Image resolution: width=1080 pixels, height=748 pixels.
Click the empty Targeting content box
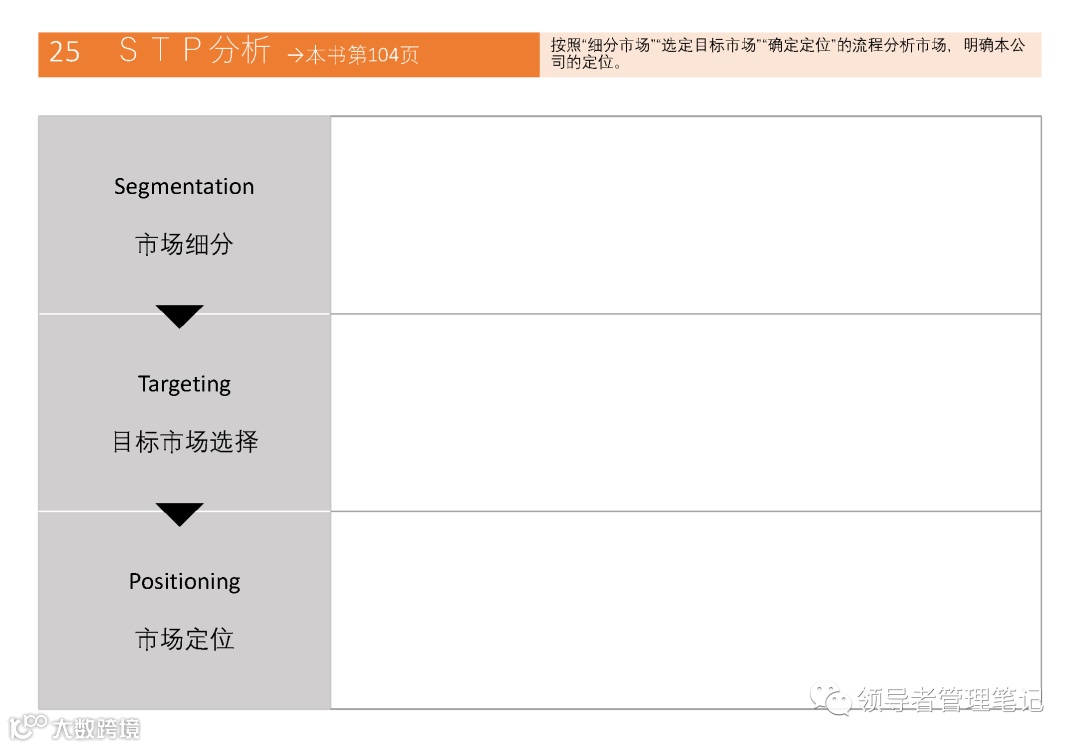(x=685, y=412)
